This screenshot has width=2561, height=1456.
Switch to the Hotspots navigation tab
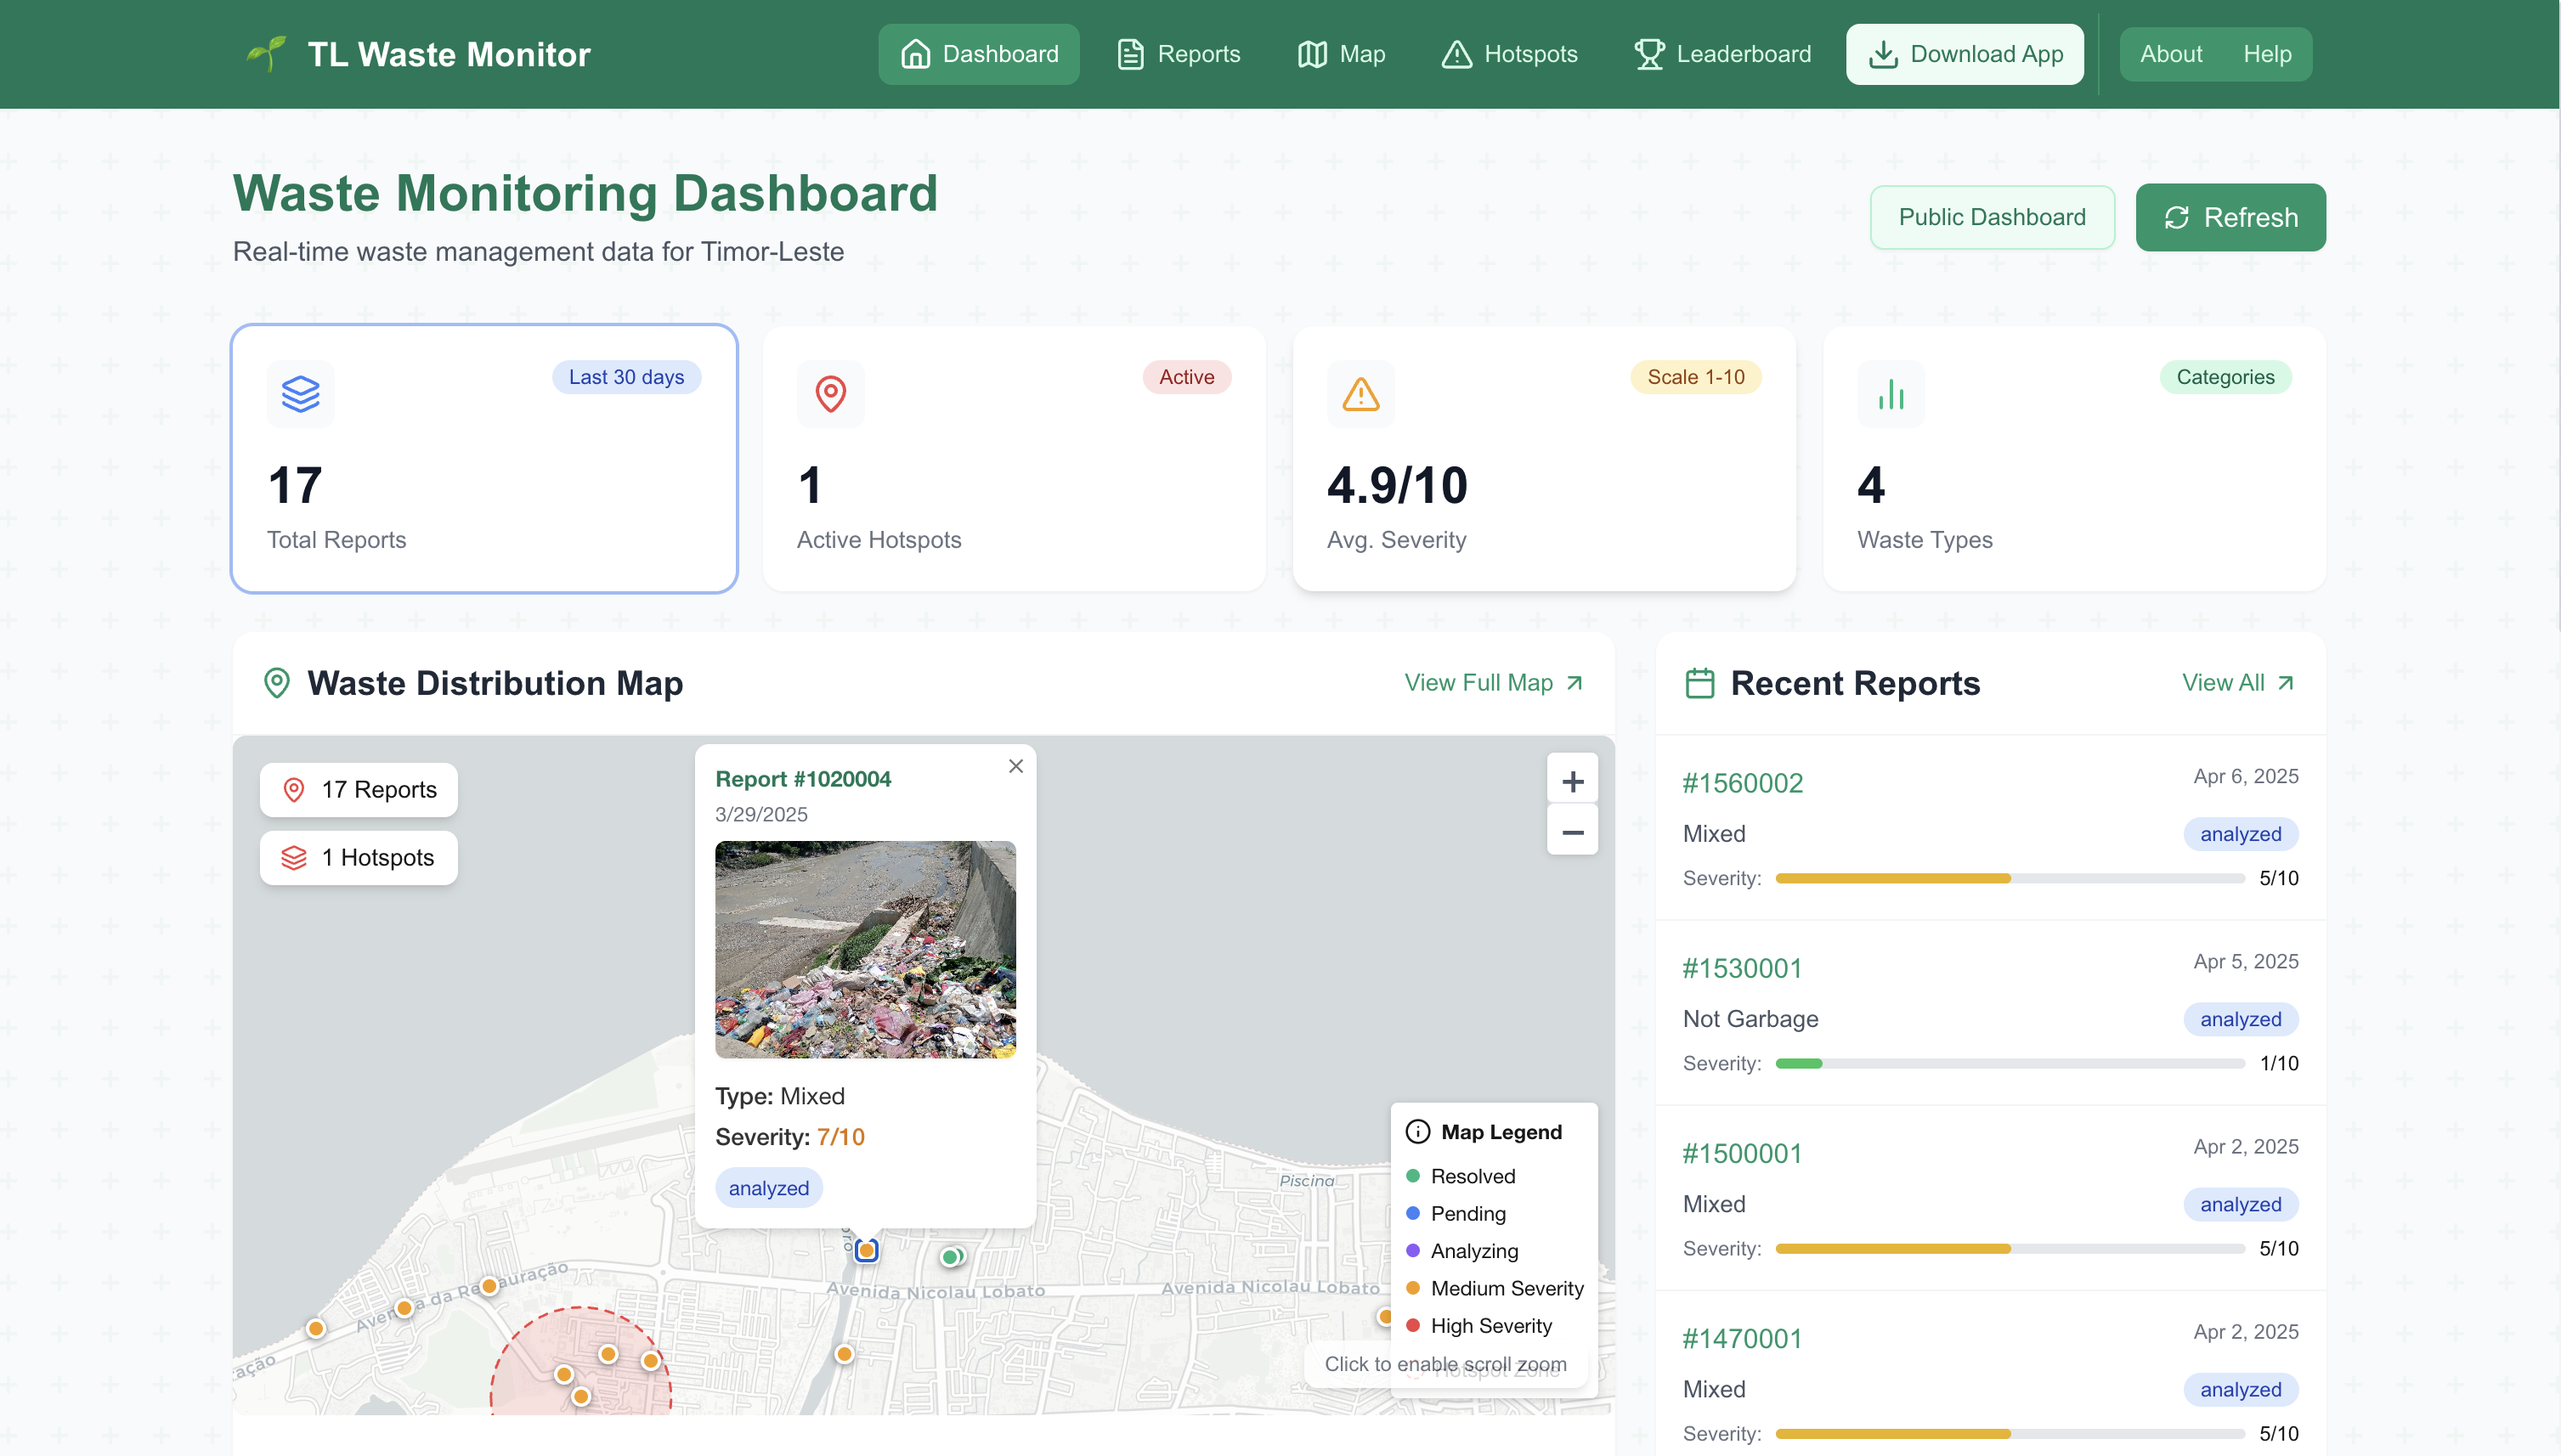click(x=1509, y=54)
